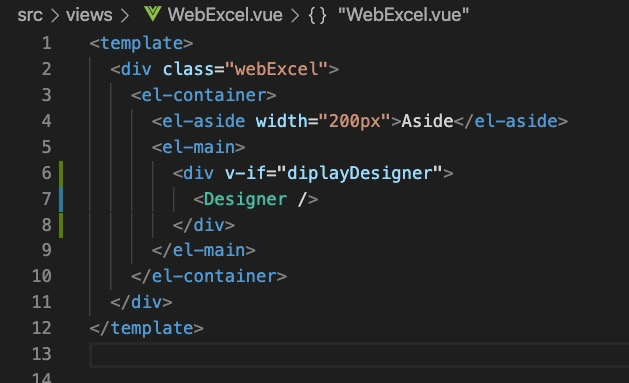Viewport: 629px width, 383px height.
Task: Open the "WebExcel.vue" symbol breadcrumb
Action: [403, 15]
